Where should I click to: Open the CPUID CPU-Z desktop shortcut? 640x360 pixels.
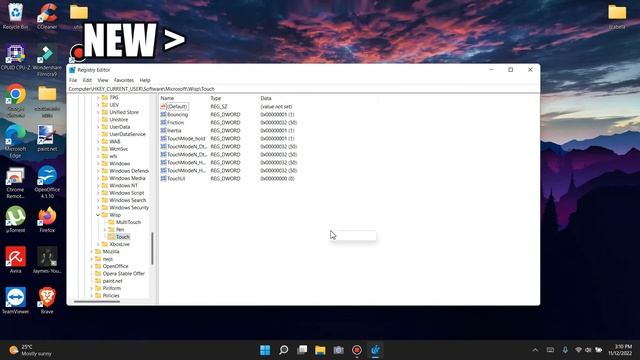[16, 58]
